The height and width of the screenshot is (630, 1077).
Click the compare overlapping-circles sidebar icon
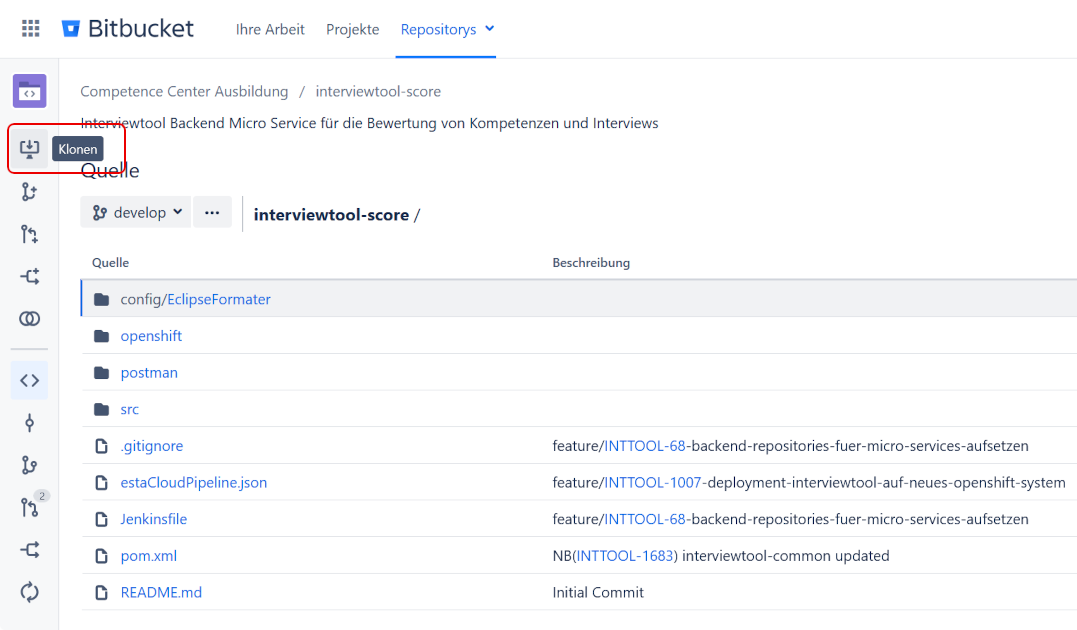point(30,319)
